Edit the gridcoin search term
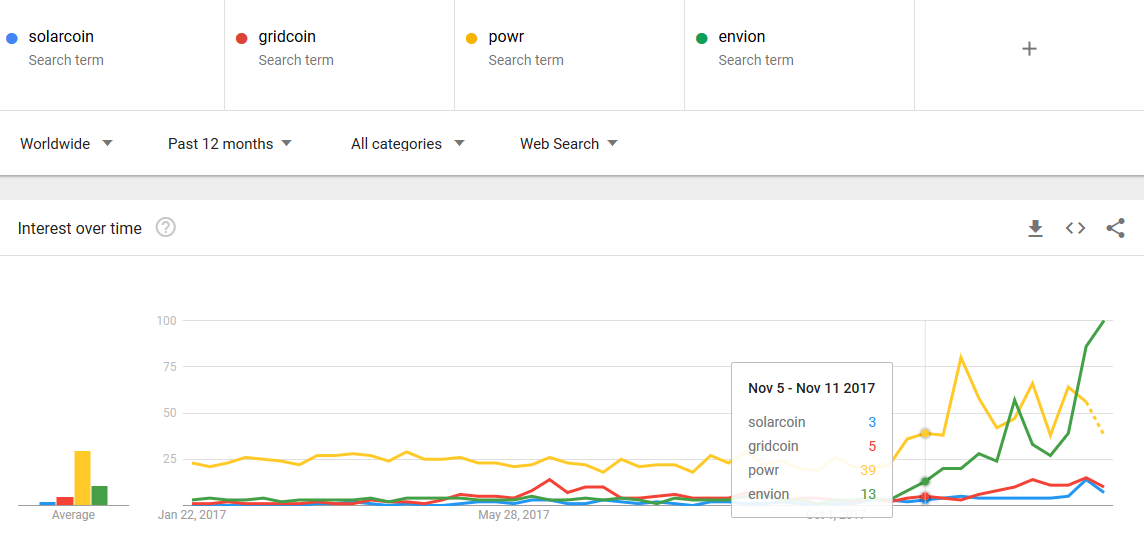The image size is (1144, 545). [287, 37]
